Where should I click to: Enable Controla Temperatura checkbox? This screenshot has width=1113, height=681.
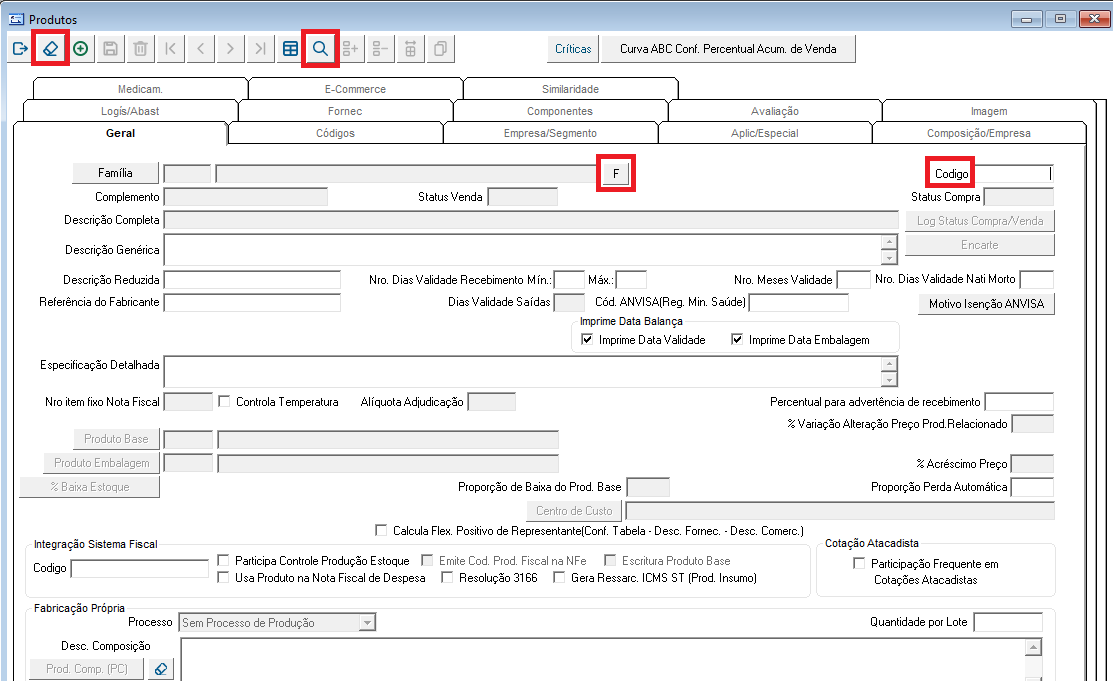pyautogui.click(x=224, y=401)
